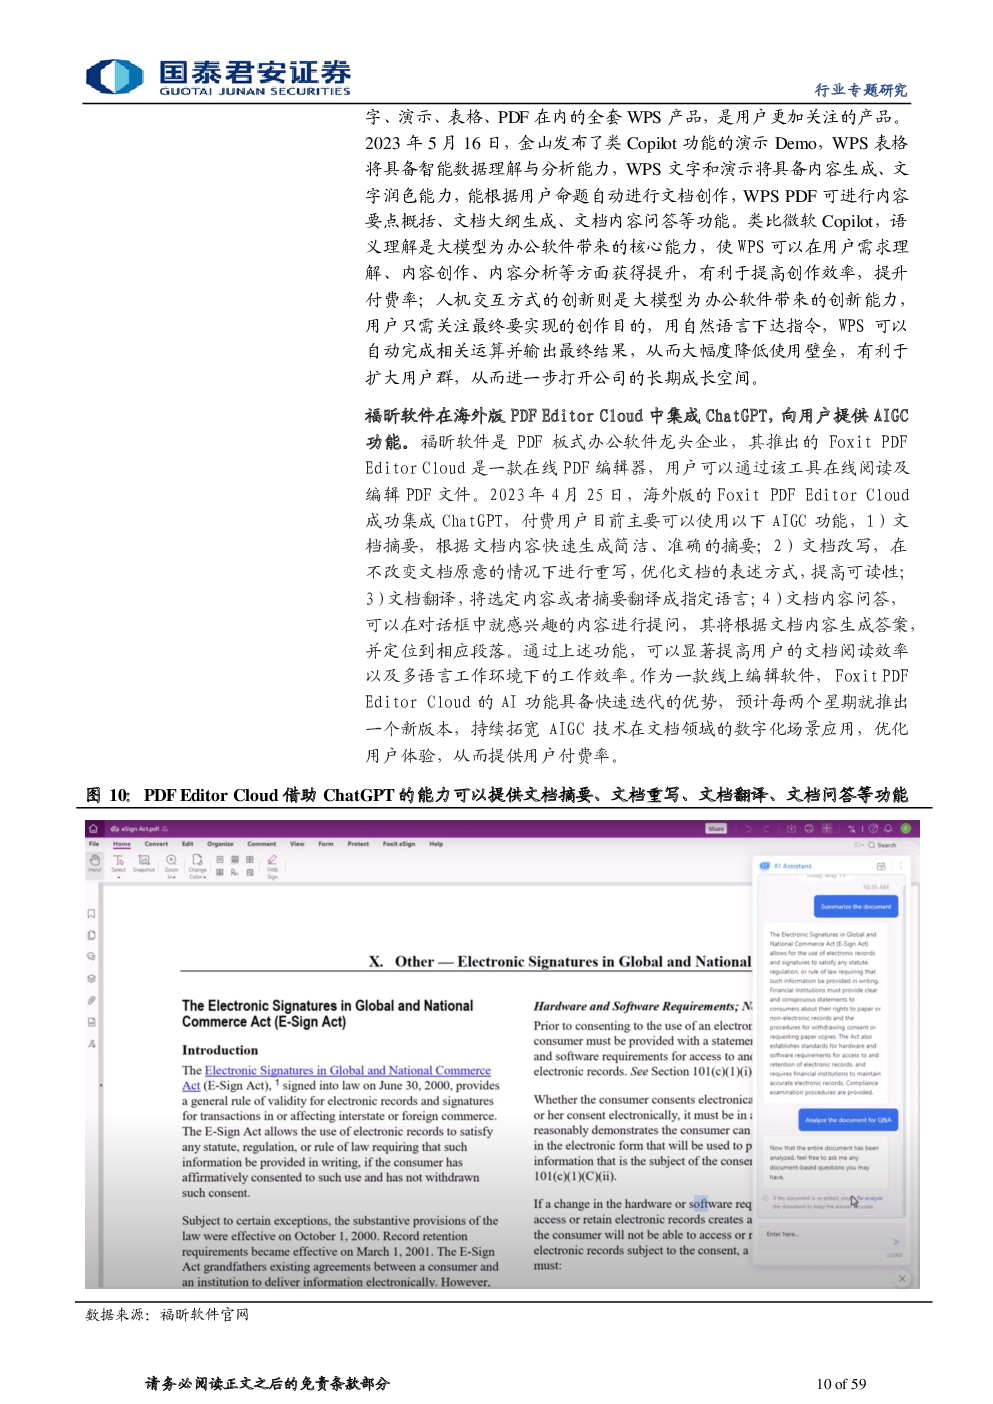This screenshot has width=993, height=1404.
Task: Select the Hand tool
Action: [94, 863]
